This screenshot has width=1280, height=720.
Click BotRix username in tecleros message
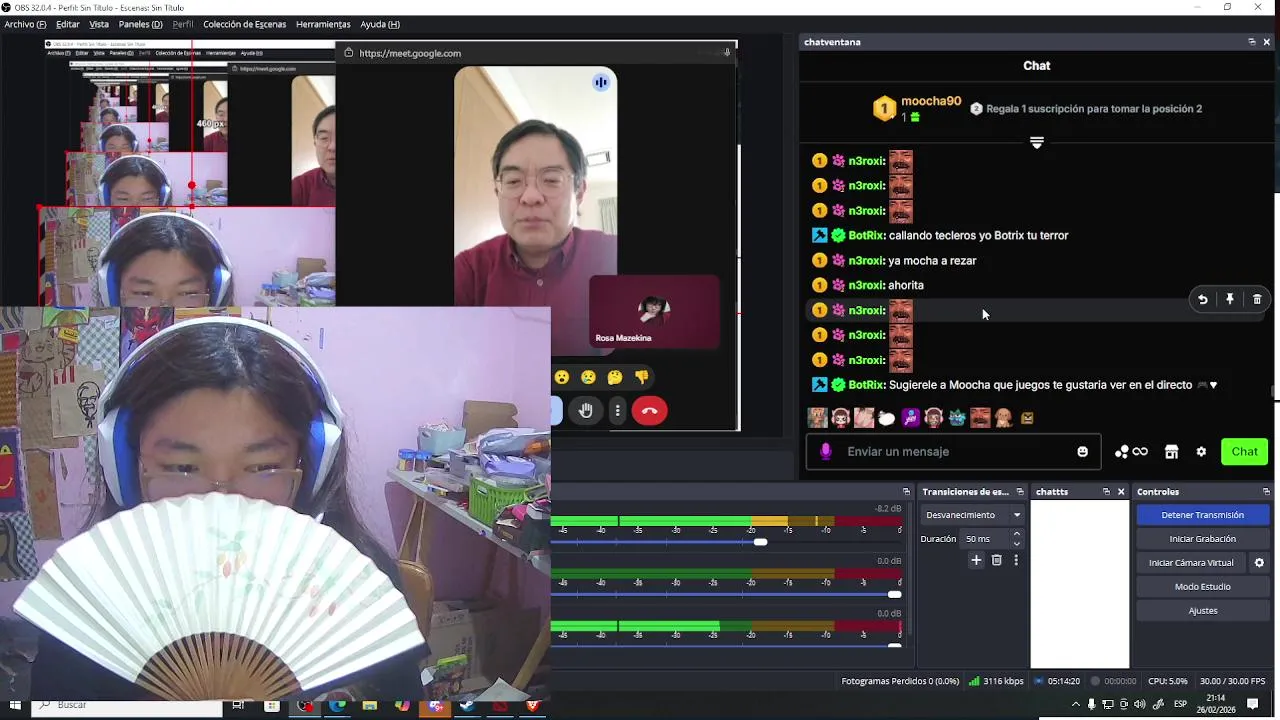(866, 236)
